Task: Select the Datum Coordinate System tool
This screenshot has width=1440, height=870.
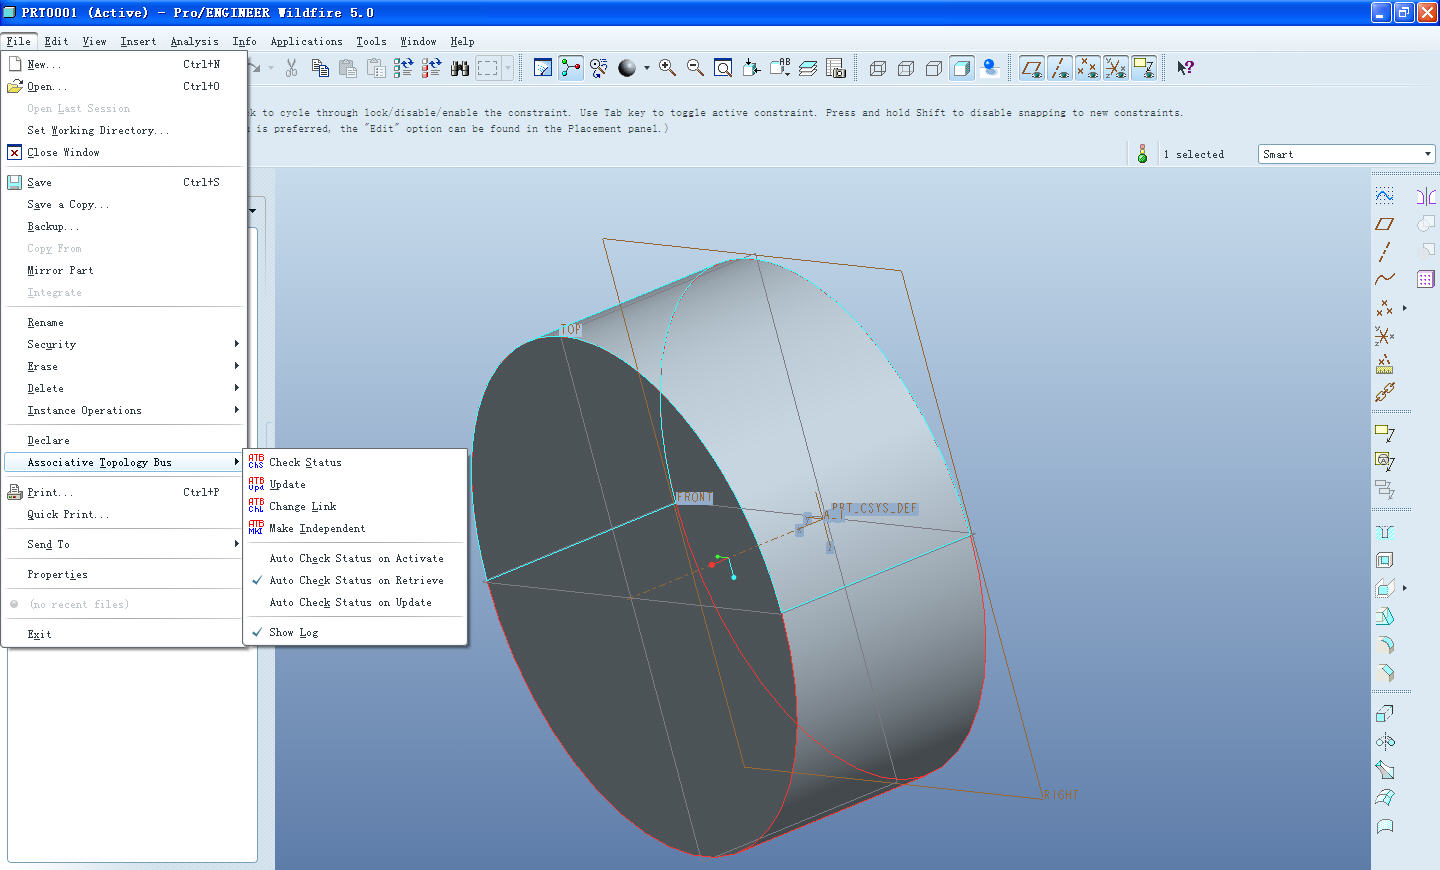Action: point(1385,336)
